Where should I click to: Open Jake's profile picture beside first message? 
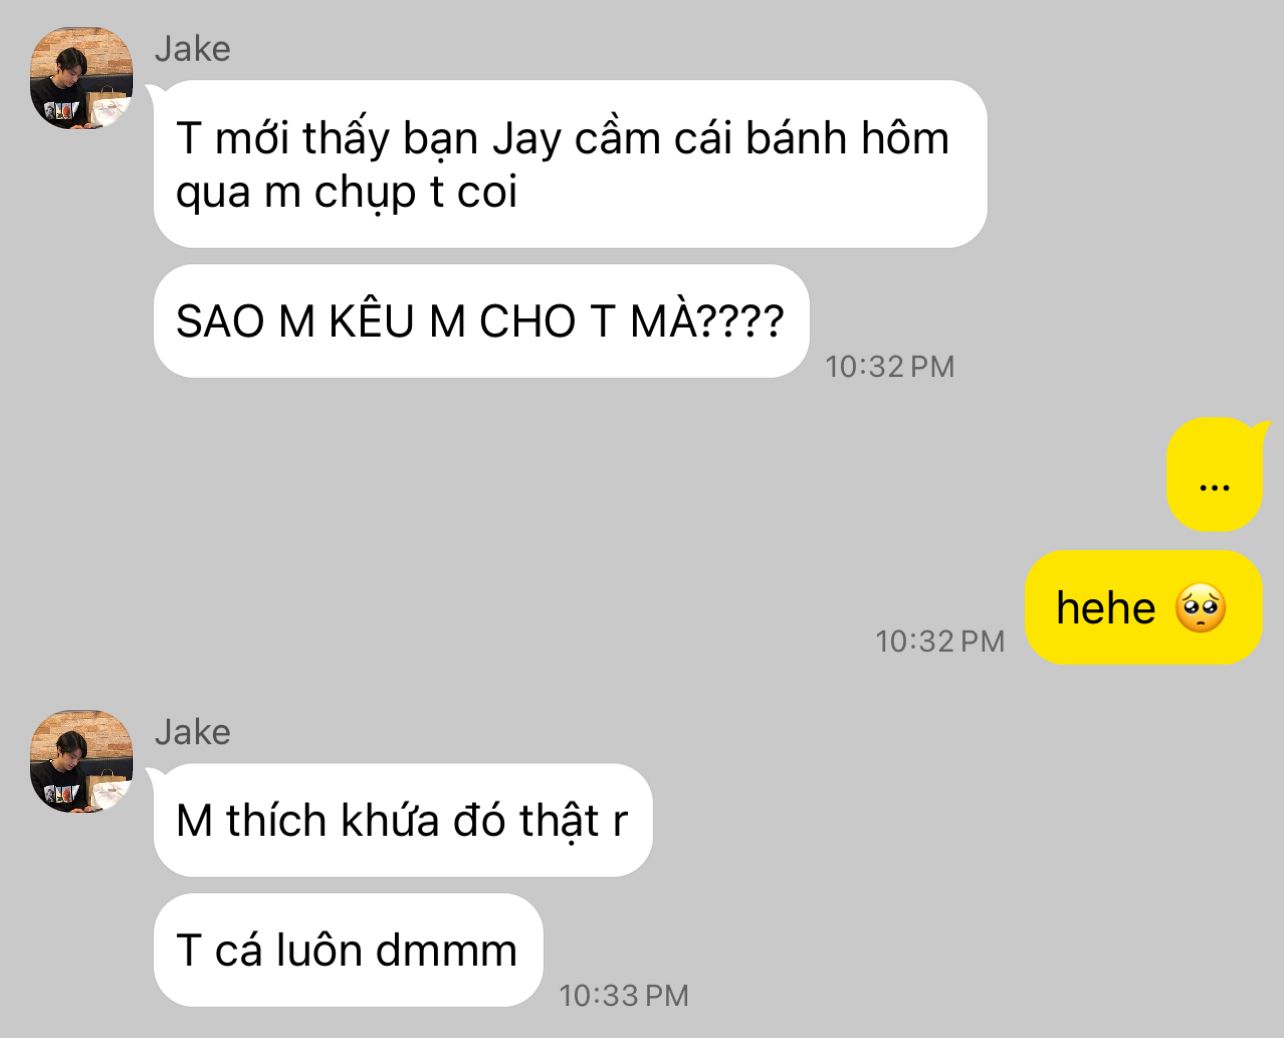pyautogui.click(x=81, y=78)
